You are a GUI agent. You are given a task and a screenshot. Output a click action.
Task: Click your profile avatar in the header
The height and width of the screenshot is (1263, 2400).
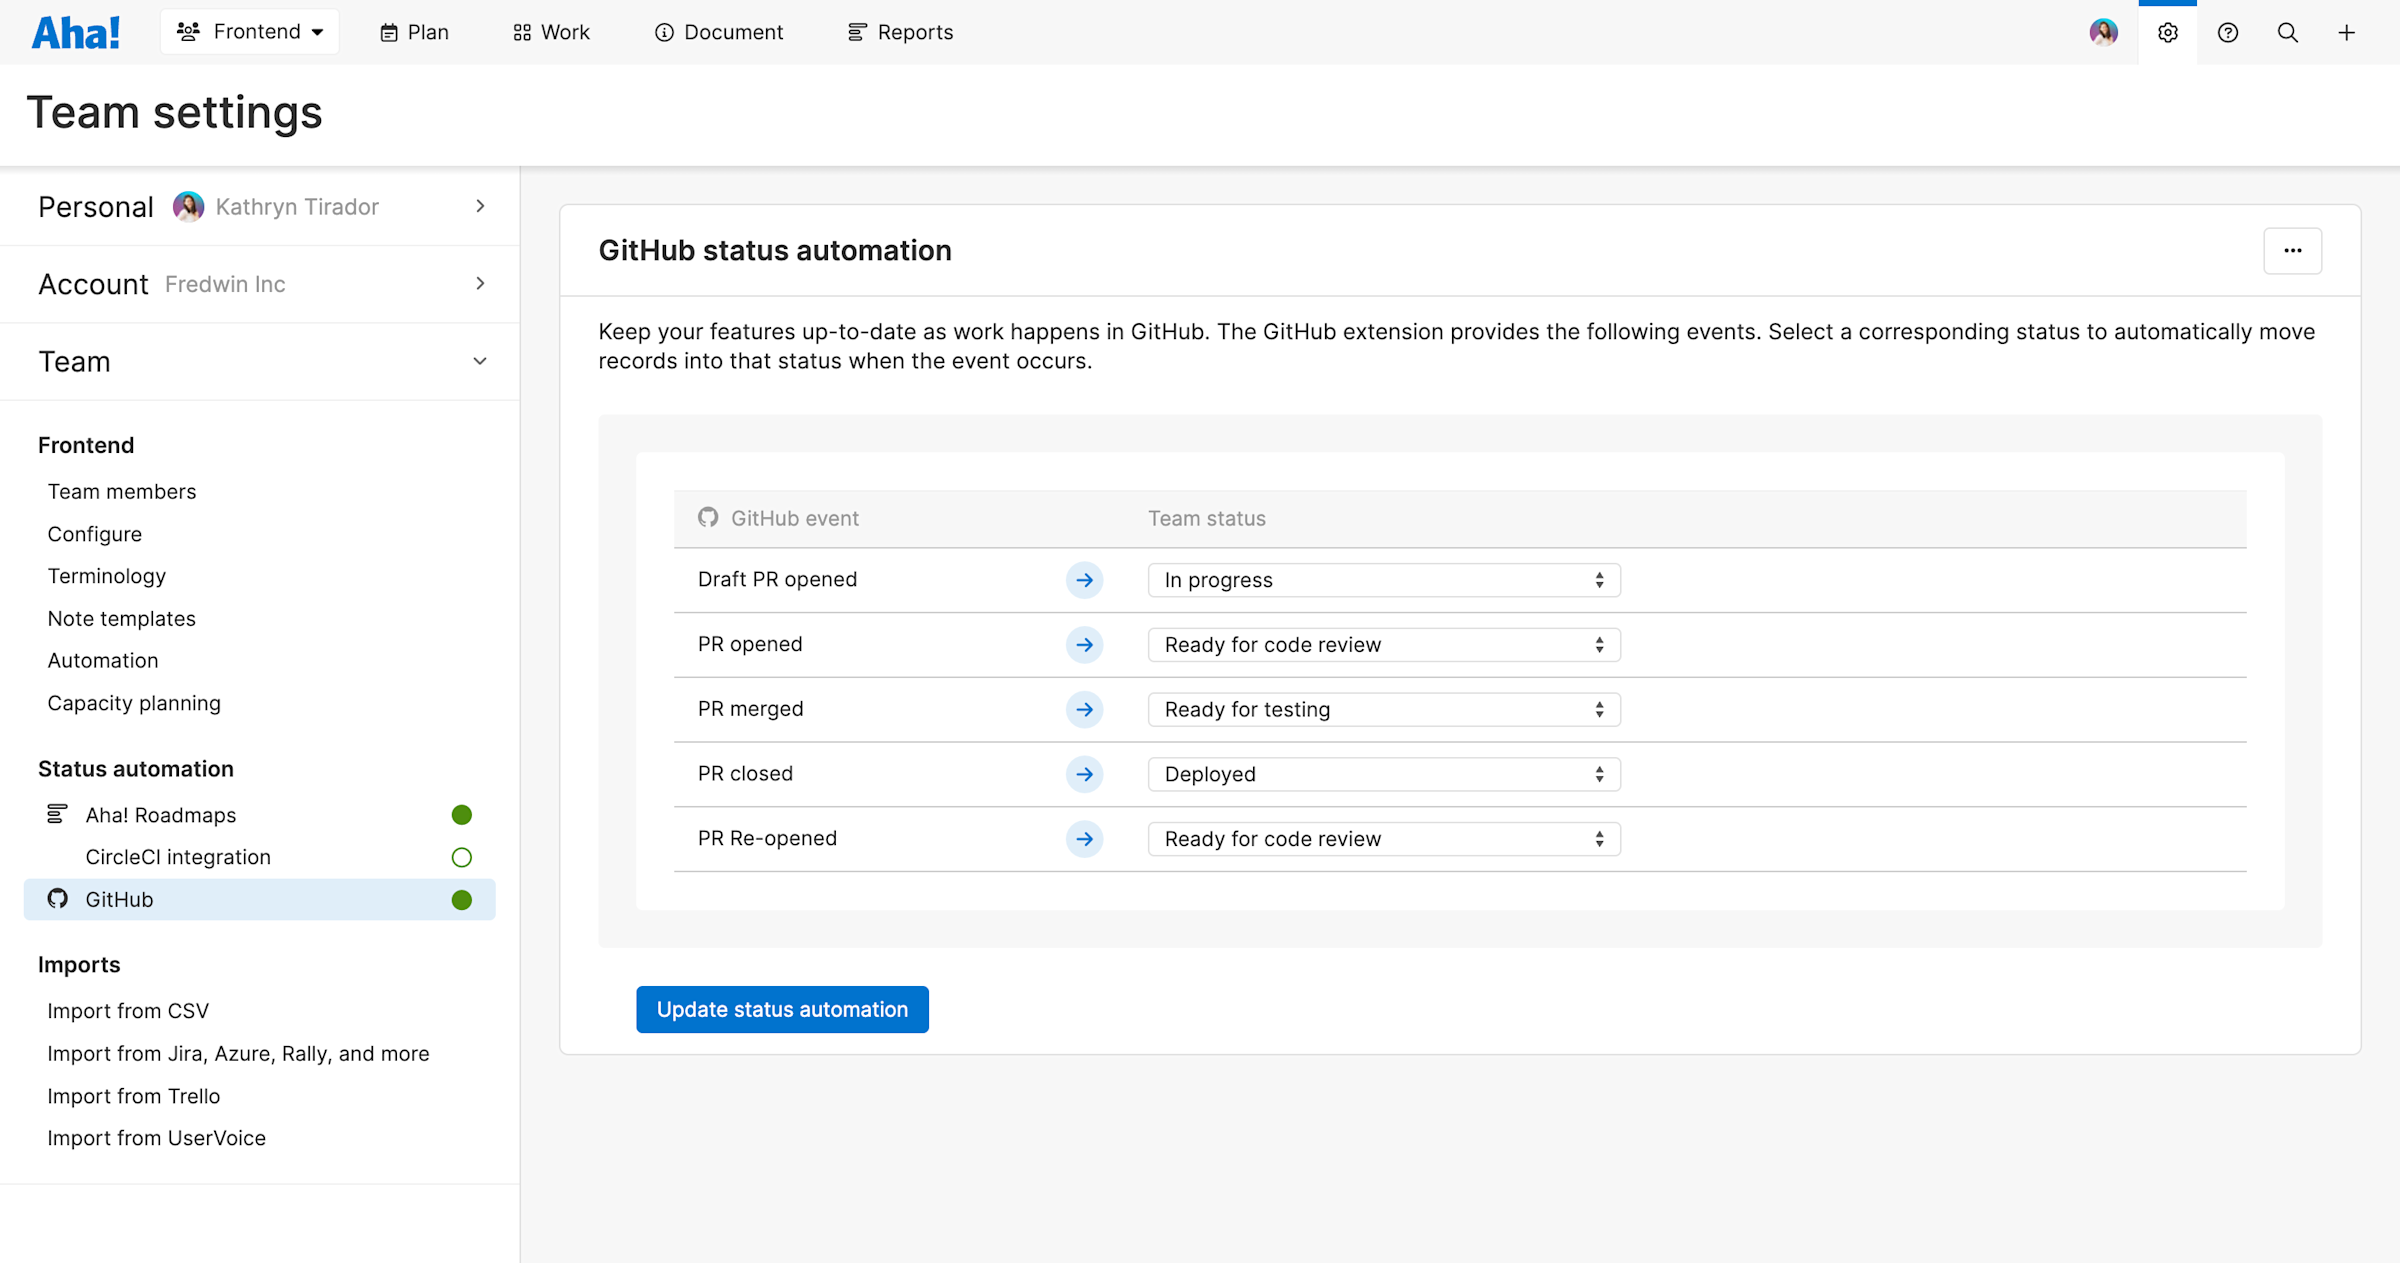(2104, 32)
